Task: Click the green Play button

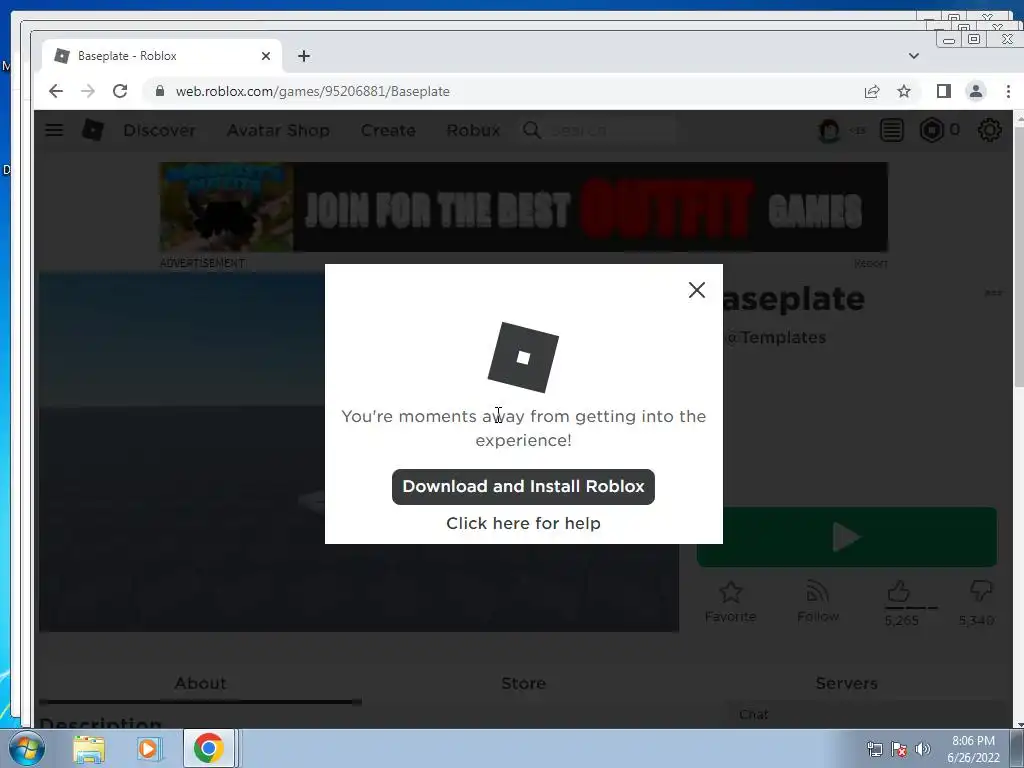Action: click(x=846, y=537)
